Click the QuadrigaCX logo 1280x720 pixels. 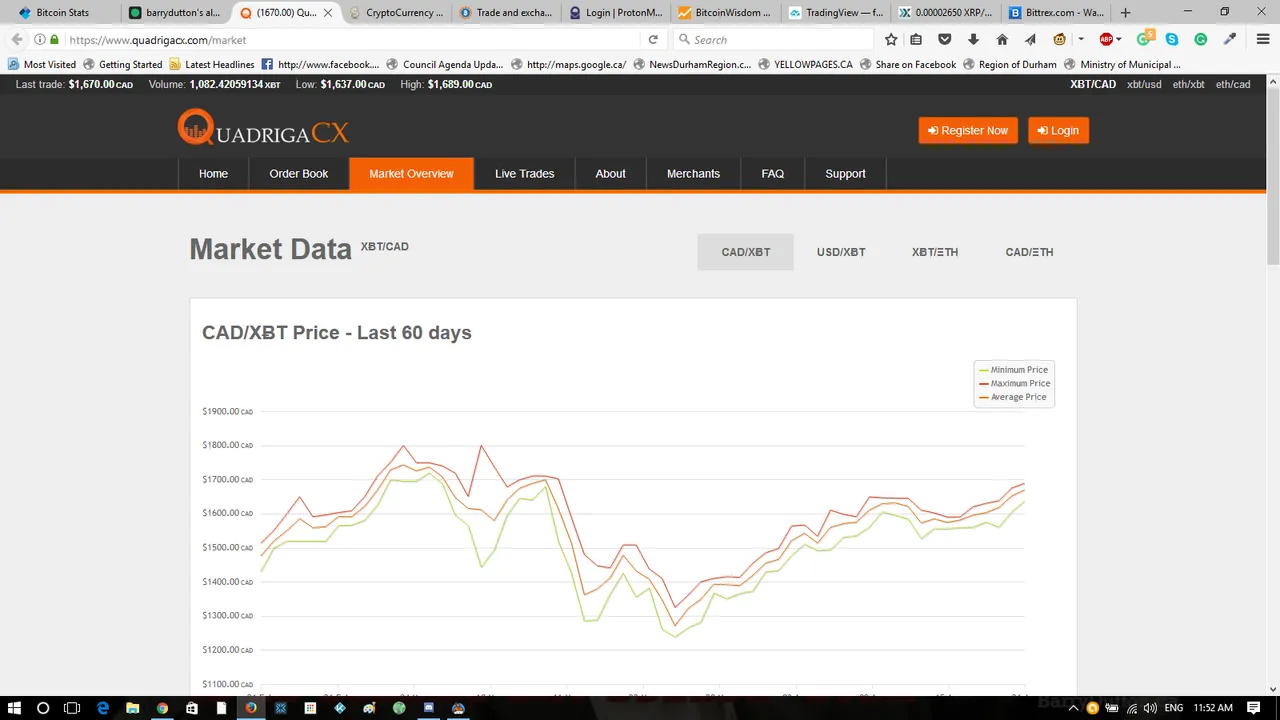[263, 129]
